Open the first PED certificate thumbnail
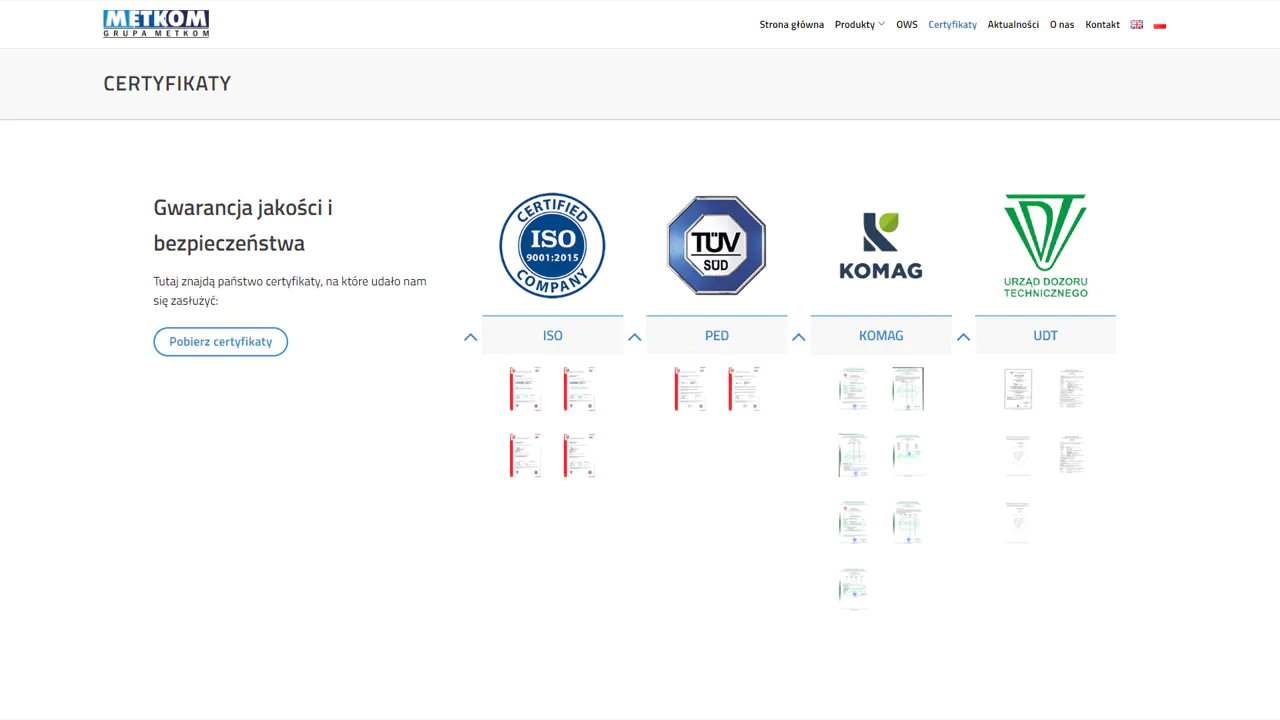The width and height of the screenshot is (1280, 720). [x=690, y=389]
